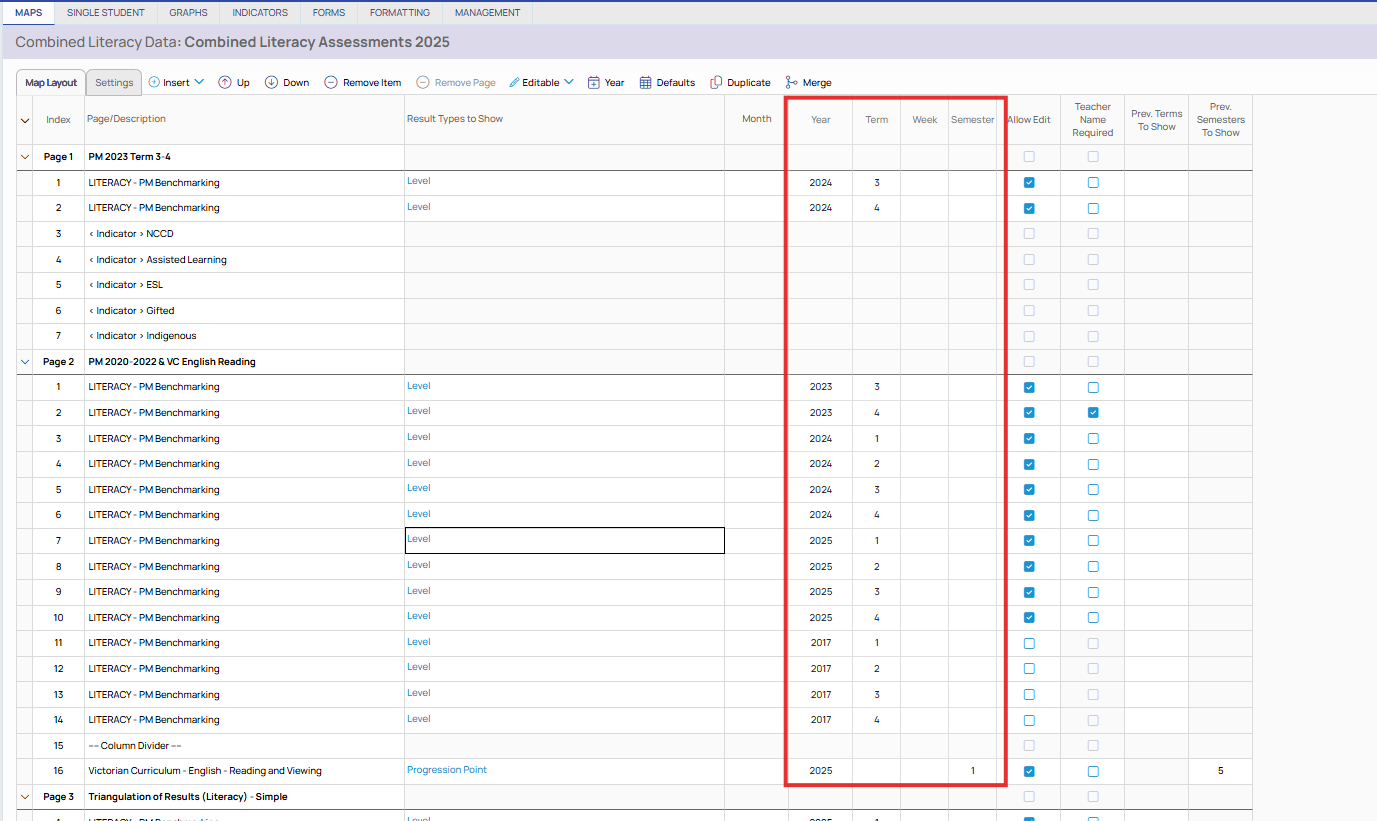This screenshot has width=1377, height=821.
Task: Enable Teacher Name Required for 2024 Term 1 row
Action: coord(1093,439)
